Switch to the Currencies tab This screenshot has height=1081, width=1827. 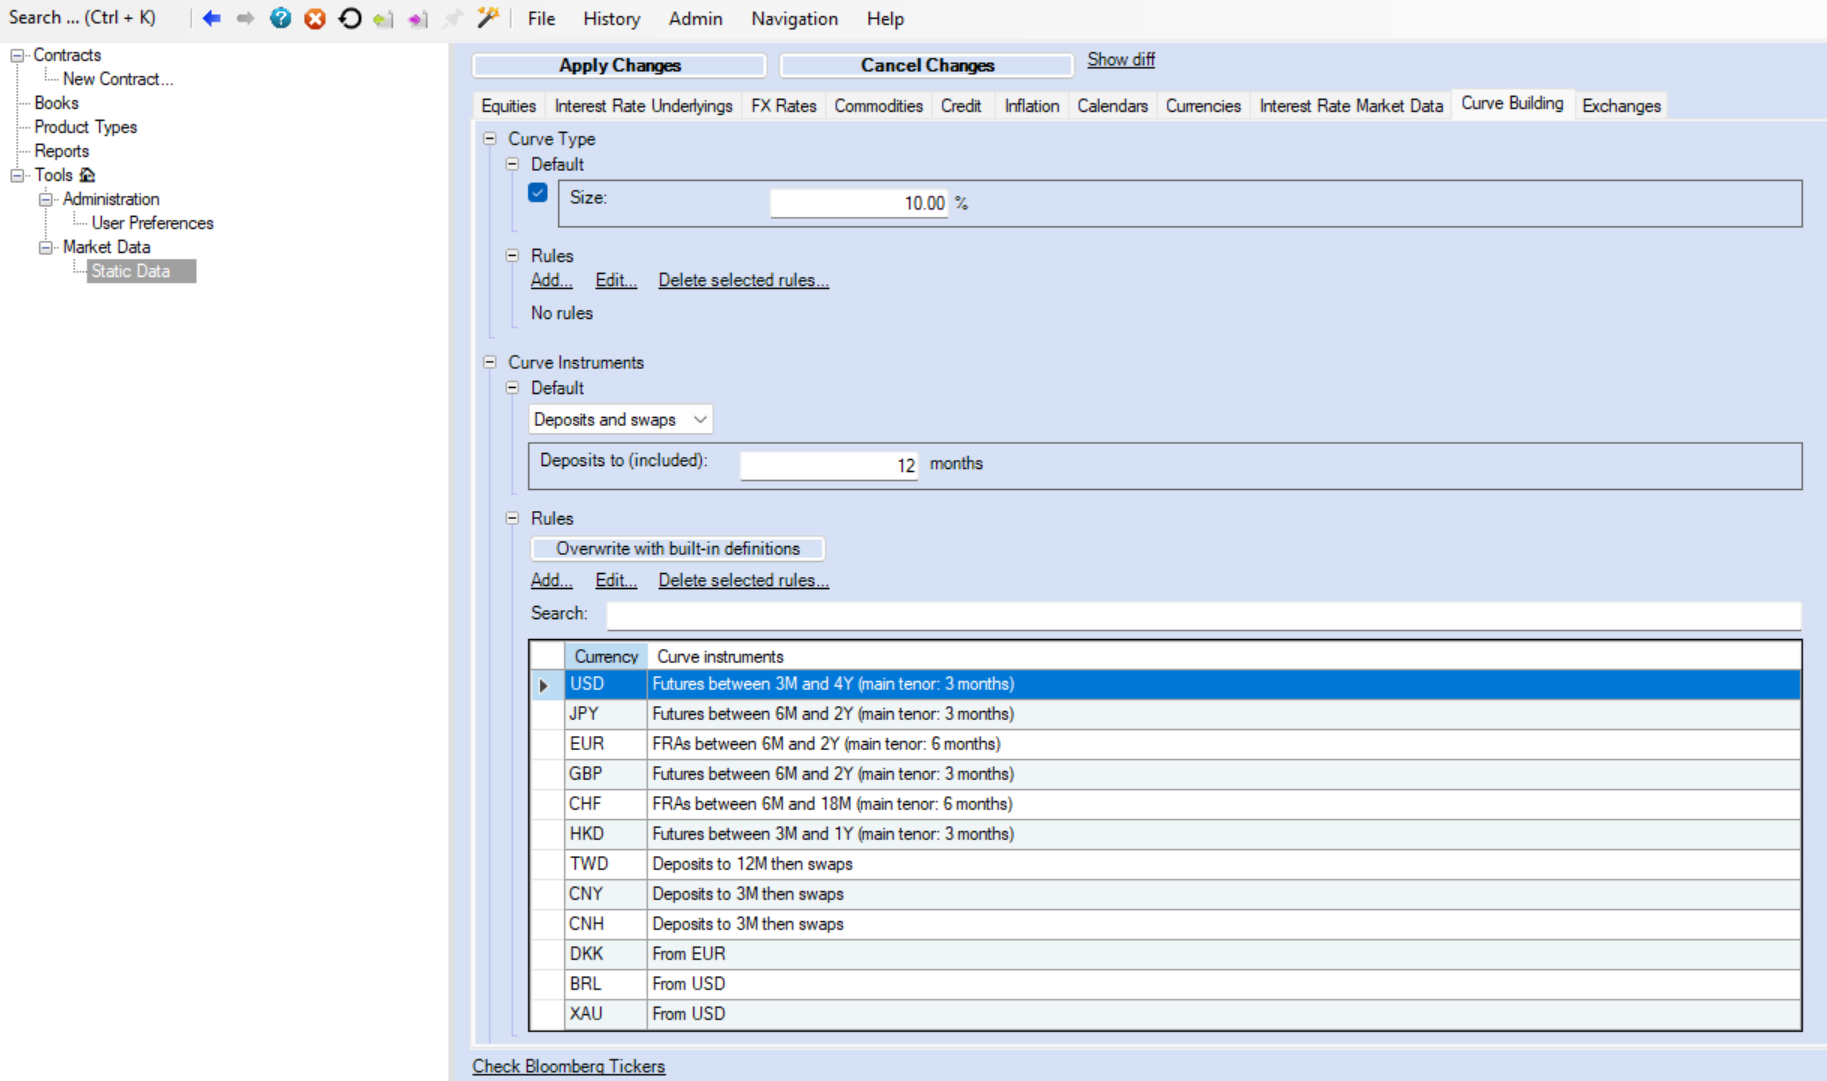[x=1203, y=106]
